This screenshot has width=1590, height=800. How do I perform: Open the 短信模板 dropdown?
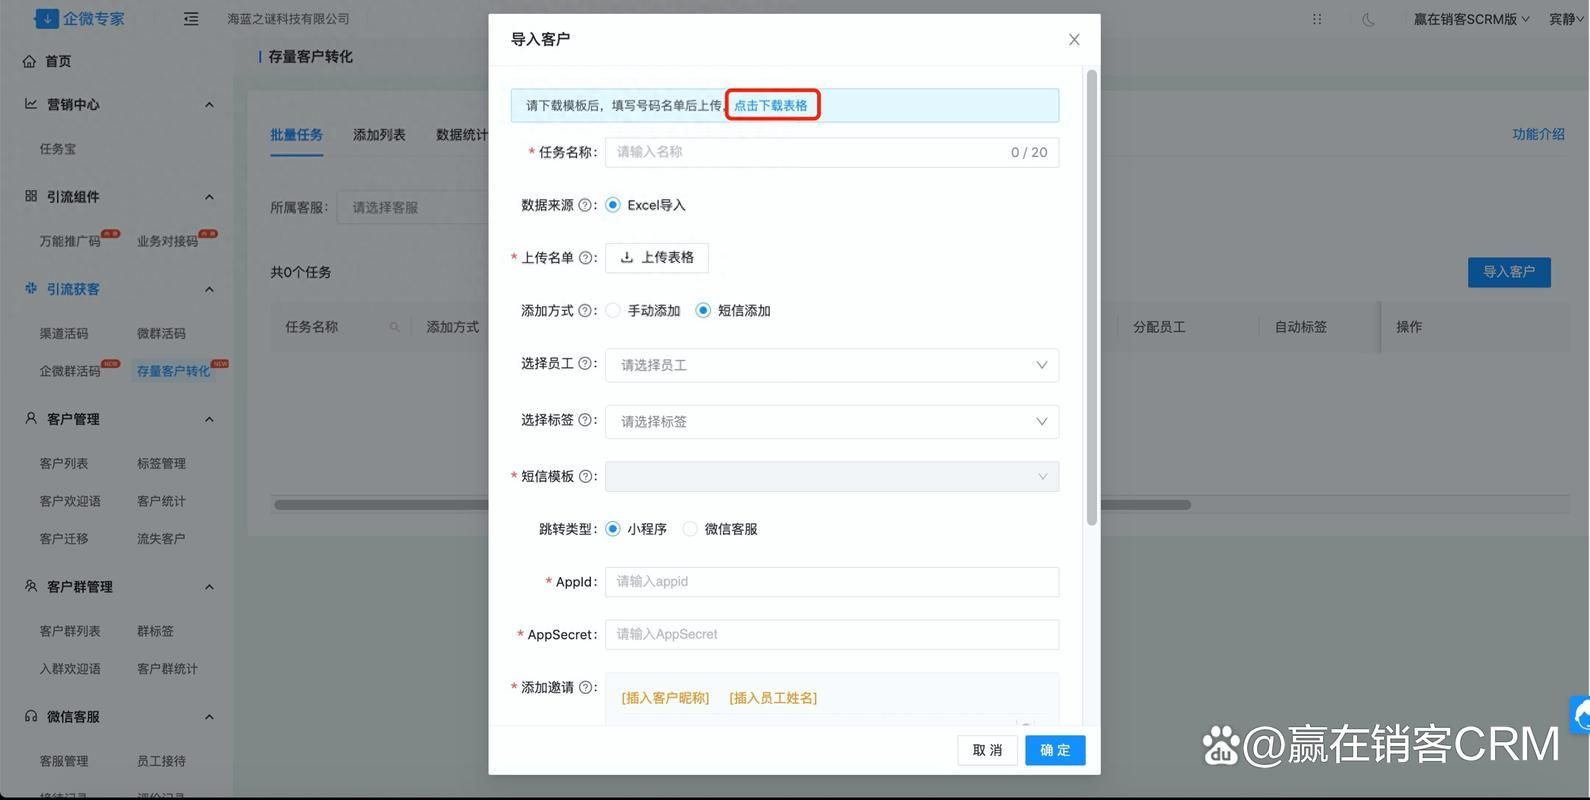[x=832, y=477]
